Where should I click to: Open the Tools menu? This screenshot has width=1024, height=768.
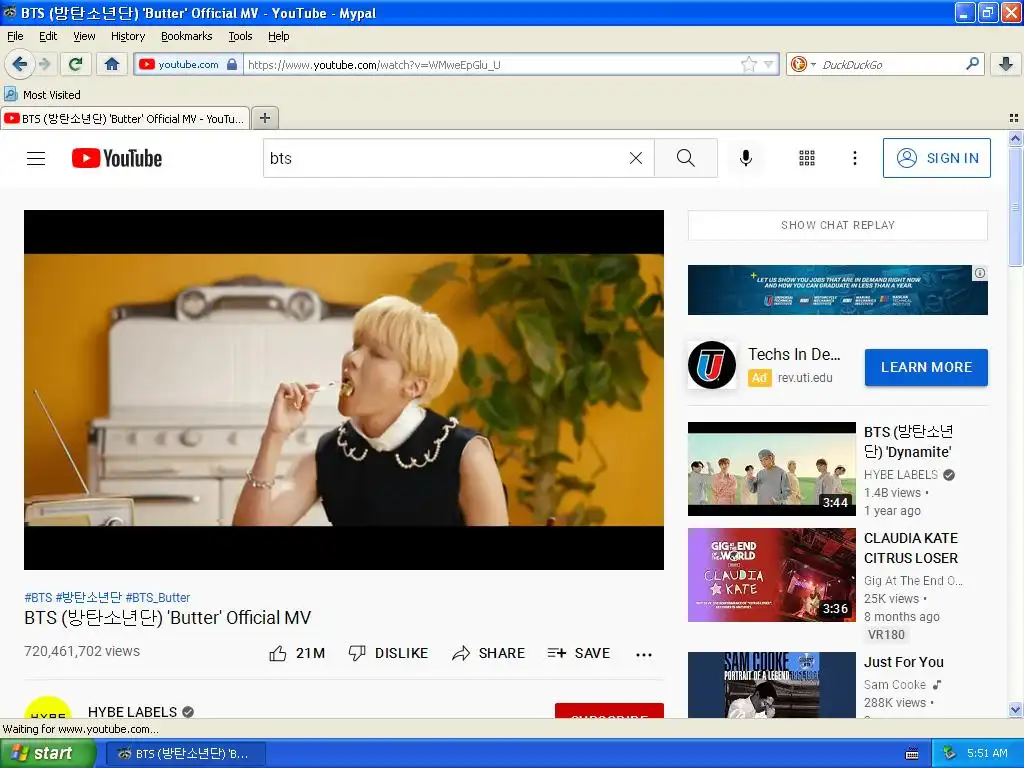tap(240, 37)
